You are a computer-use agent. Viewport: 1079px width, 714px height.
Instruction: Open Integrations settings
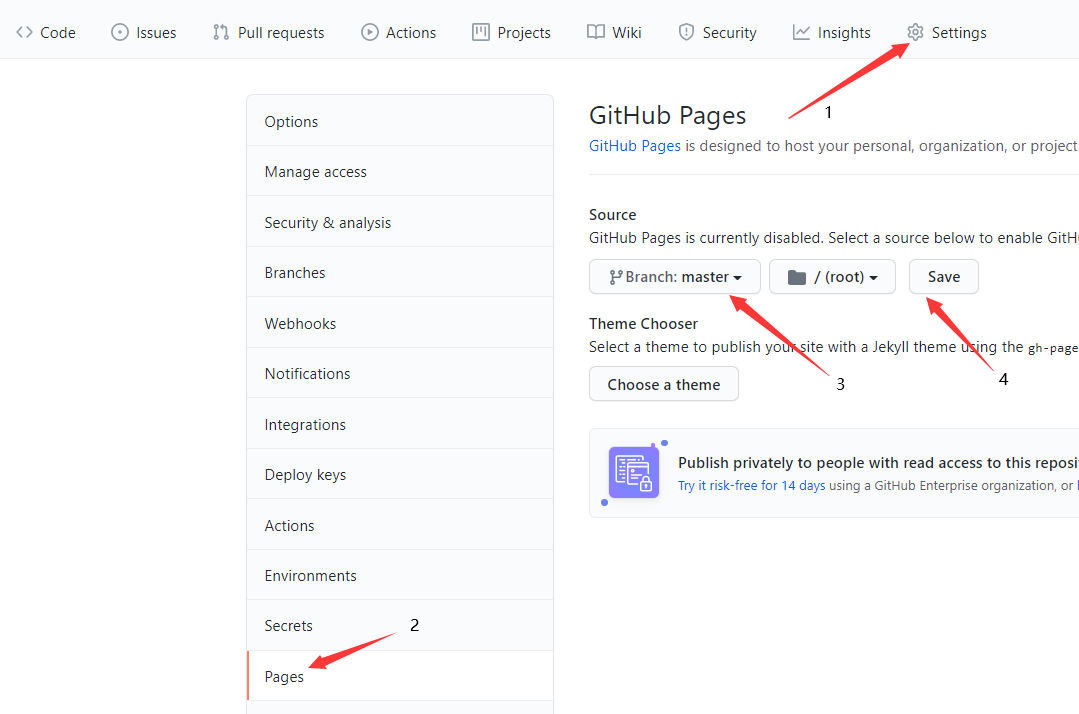click(400, 424)
